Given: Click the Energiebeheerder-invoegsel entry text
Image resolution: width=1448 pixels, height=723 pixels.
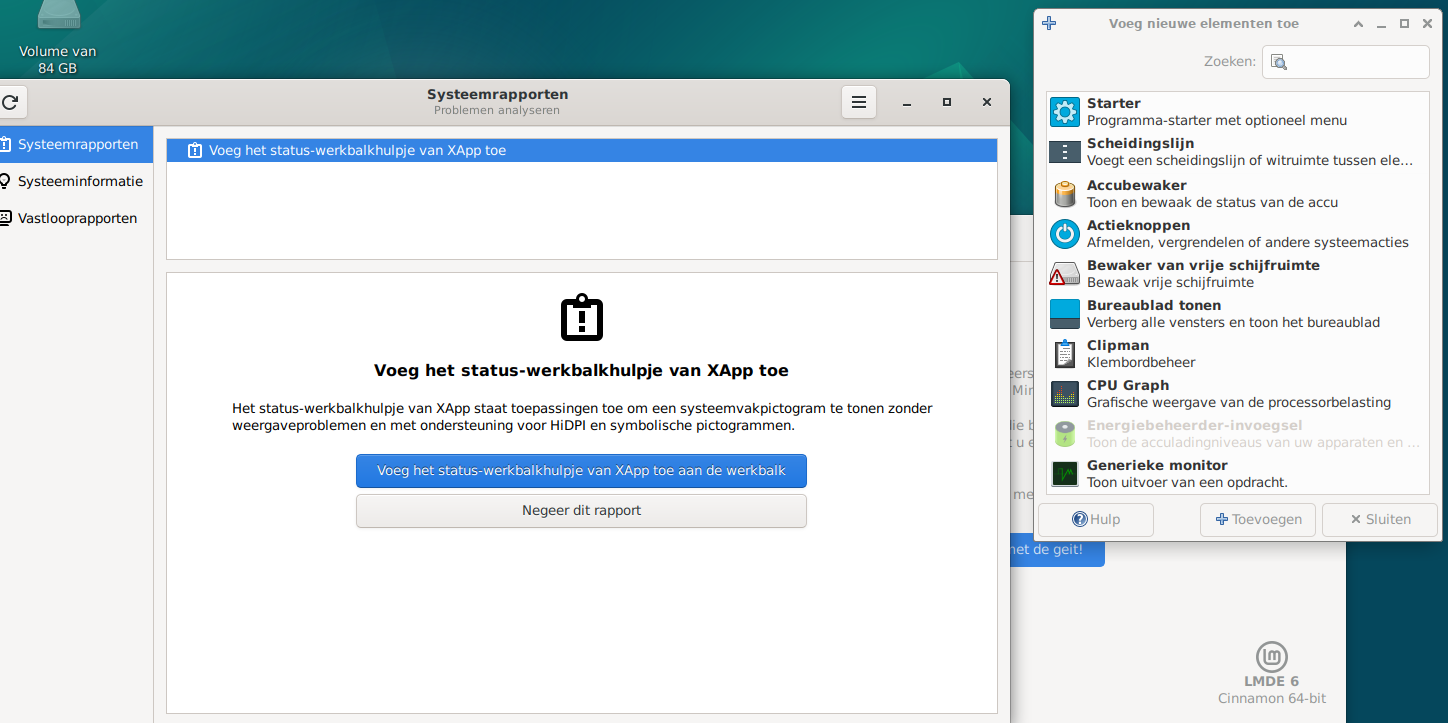Looking at the screenshot, I should 1253,433.
